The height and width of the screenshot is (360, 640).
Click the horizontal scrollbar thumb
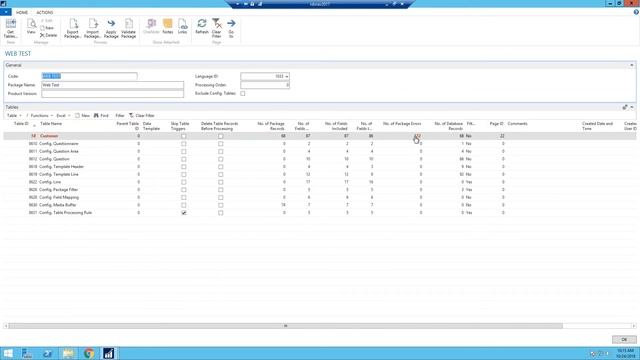click(x=285, y=326)
